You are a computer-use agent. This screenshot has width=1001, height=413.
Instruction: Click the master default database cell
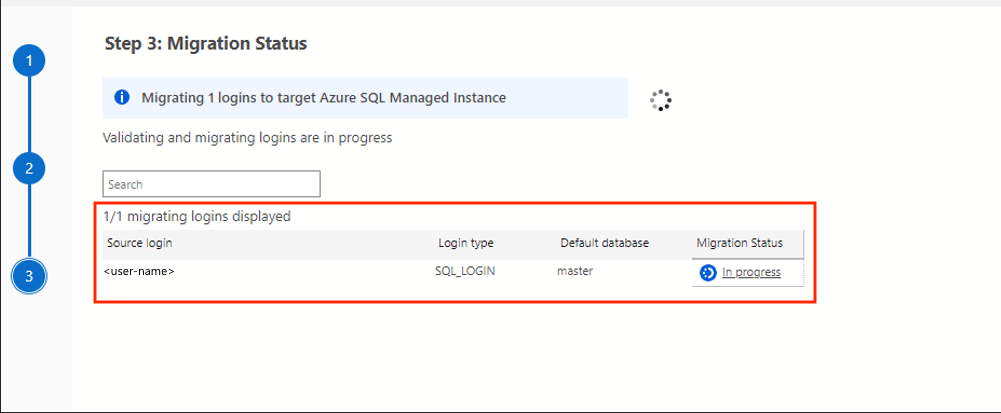click(x=575, y=271)
